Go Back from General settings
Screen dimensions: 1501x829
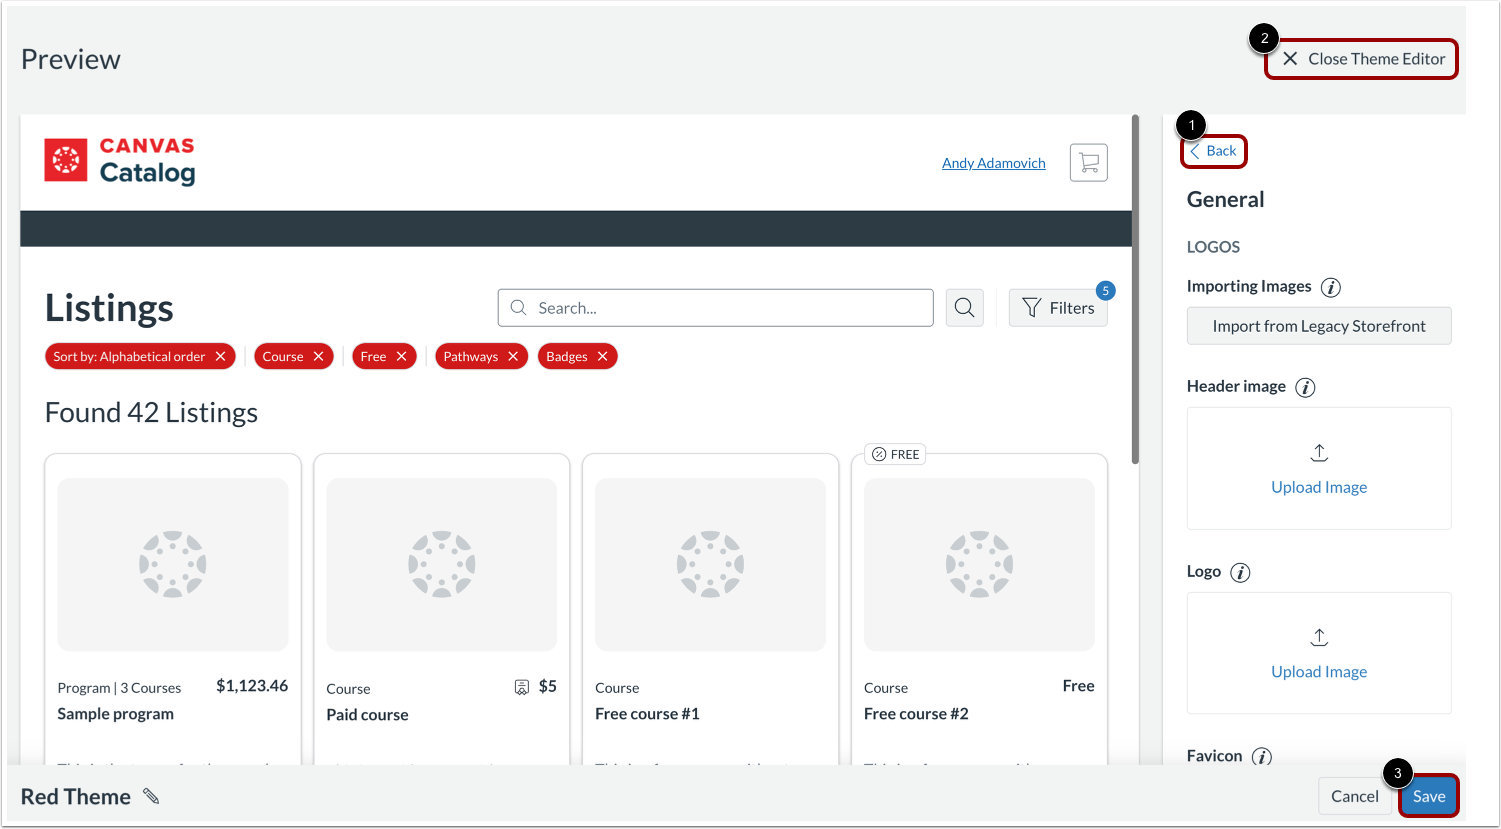pyautogui.click(x=1213, y=151)
